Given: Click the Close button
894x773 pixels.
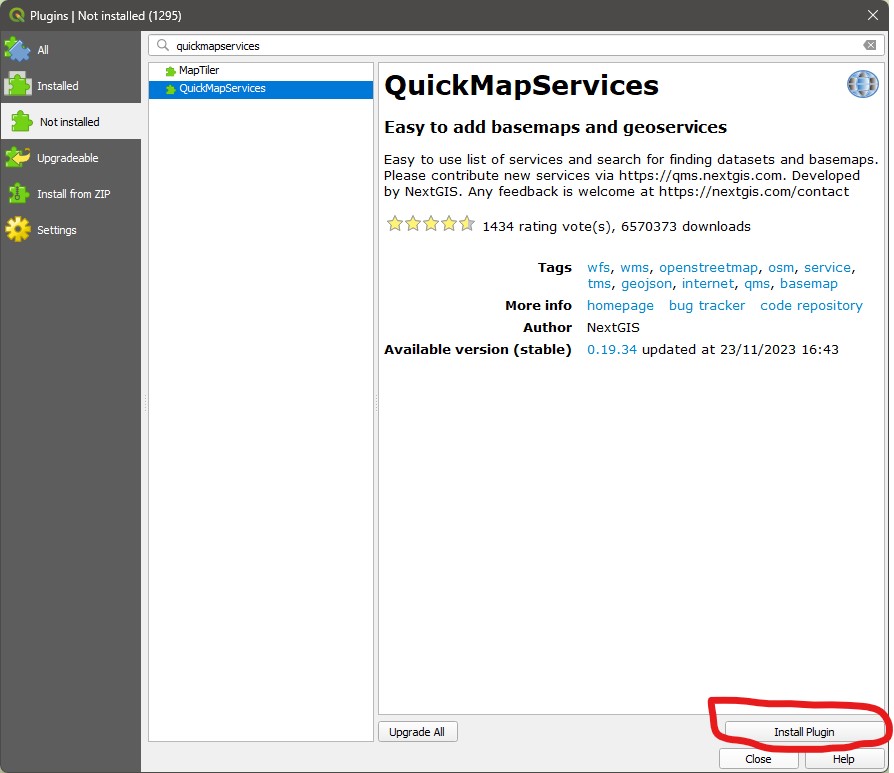Looking at the screenshot, I should (758, 759).
